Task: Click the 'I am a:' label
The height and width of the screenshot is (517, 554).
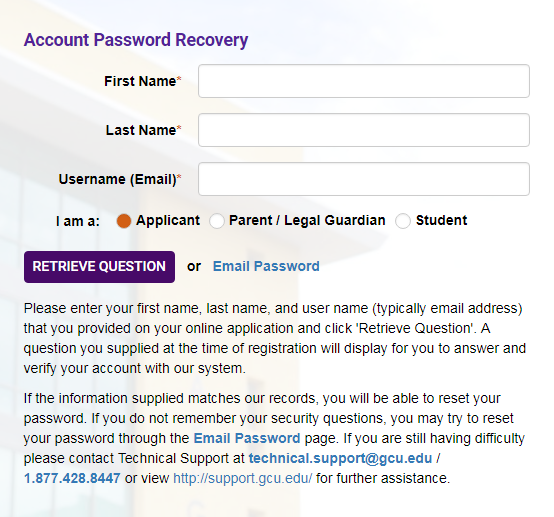Action: click(78, 221)
